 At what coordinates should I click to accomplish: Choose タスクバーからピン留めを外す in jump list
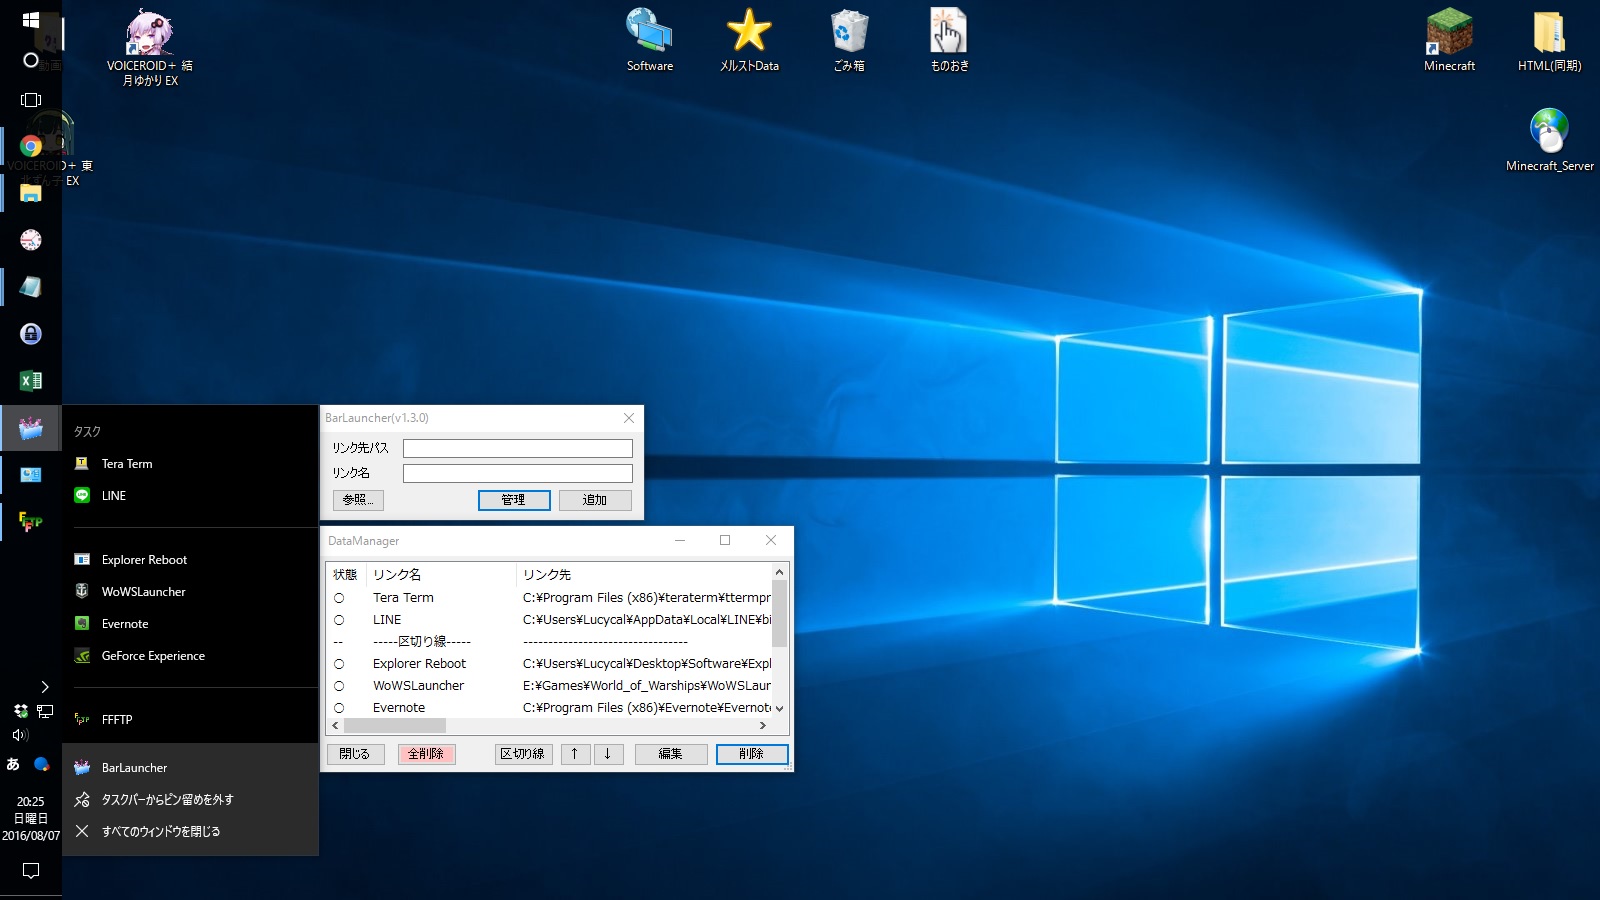(x=167, y=800)
